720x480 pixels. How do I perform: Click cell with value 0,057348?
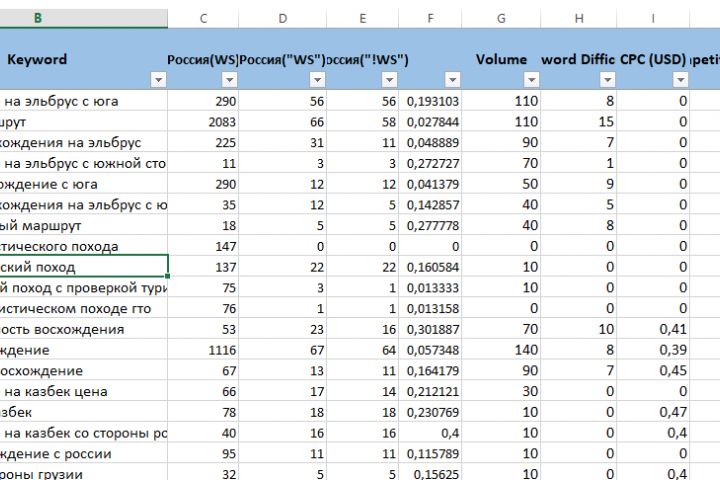pos(430,350)
